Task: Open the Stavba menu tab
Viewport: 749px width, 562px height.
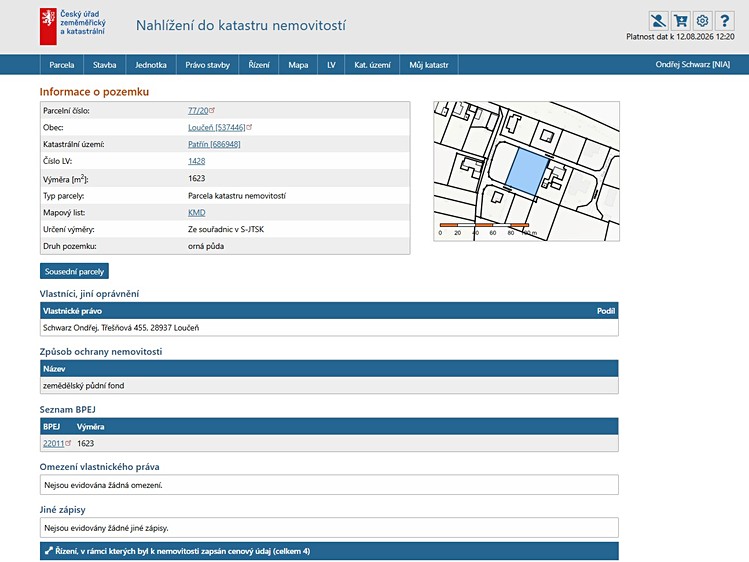Action: 105,65
